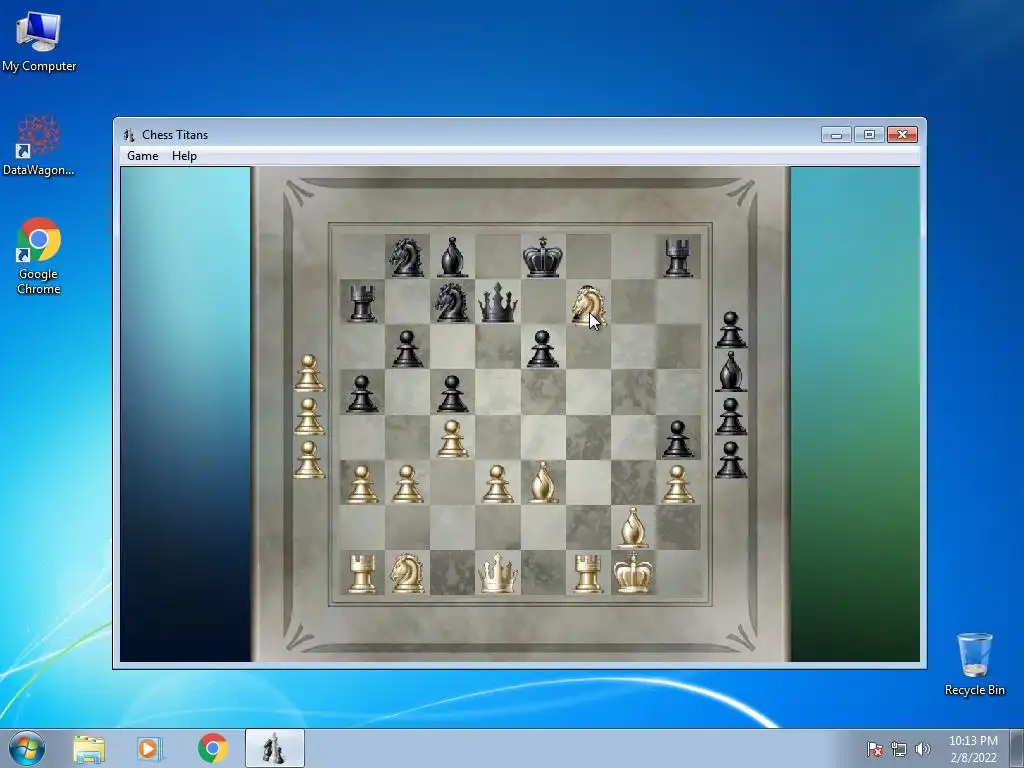This screenshot has height=768, width=1024.
Task: Select the white queen on d1
Action: tap(498, 573)
